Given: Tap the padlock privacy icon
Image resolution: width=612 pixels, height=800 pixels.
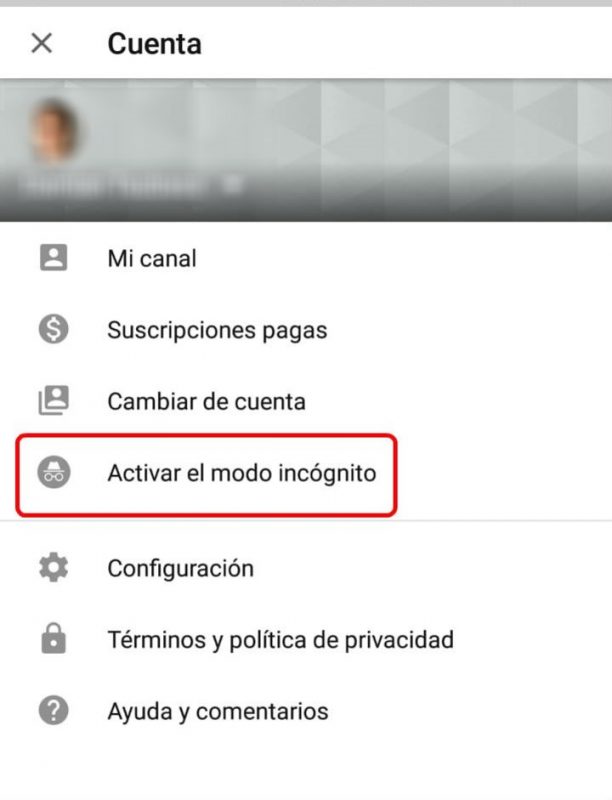Looking at the screenshot, I should click(x=54, y=639).
